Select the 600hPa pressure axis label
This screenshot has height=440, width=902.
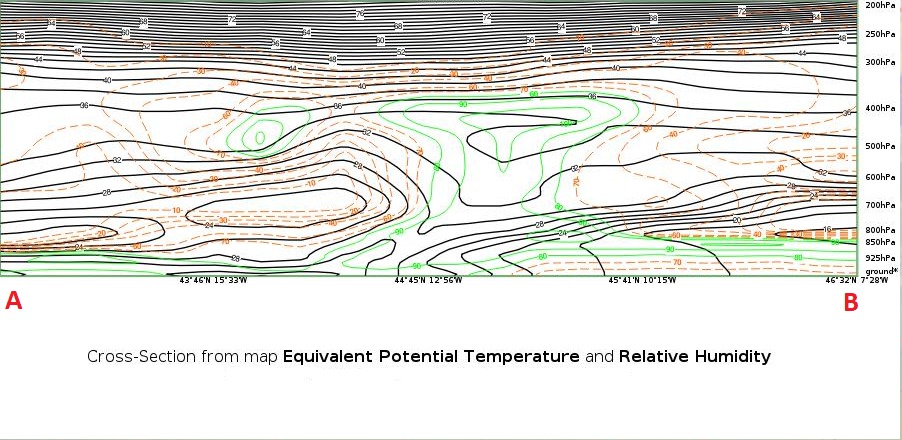click(879, 177)
